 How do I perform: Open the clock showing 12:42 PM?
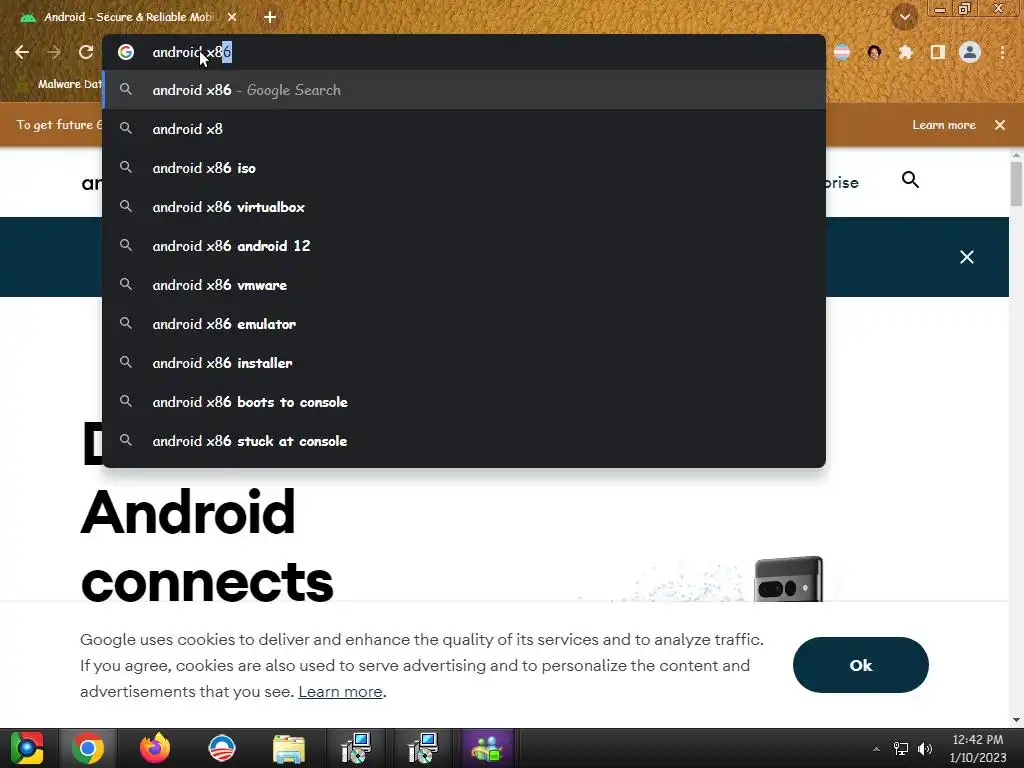click(x=978, y=748)
